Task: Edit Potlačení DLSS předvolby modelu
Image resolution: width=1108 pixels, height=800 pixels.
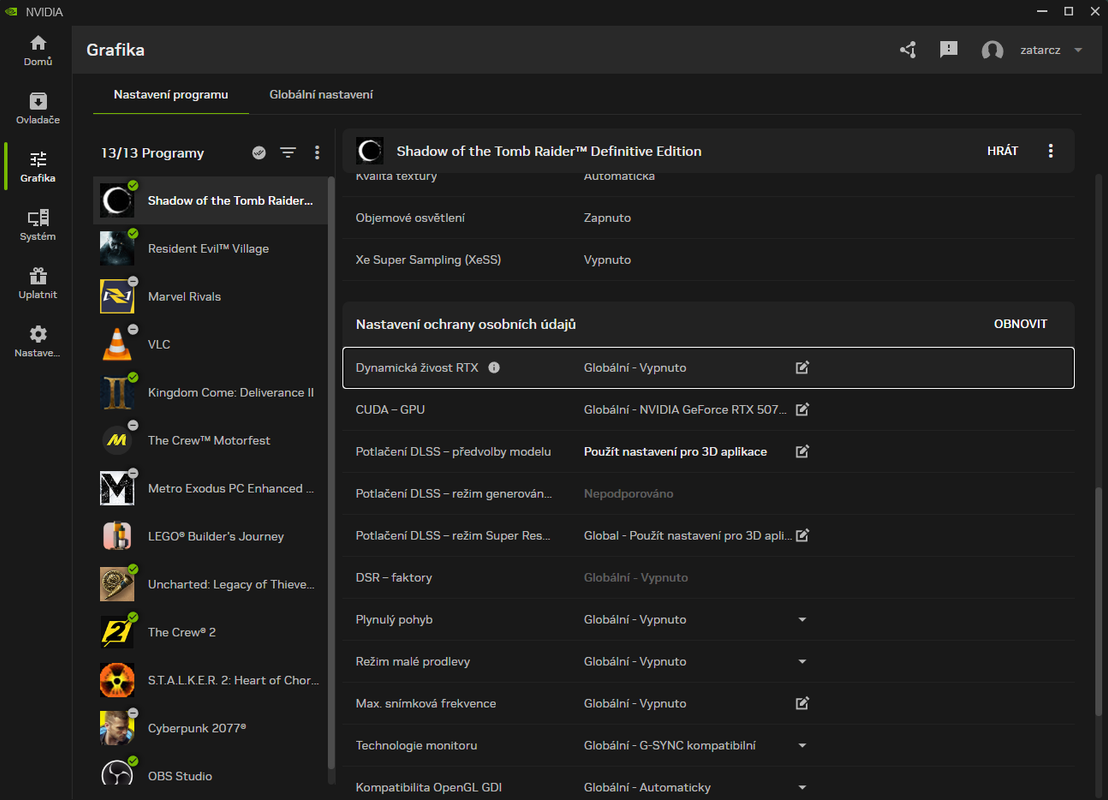Action: (802, 452)
